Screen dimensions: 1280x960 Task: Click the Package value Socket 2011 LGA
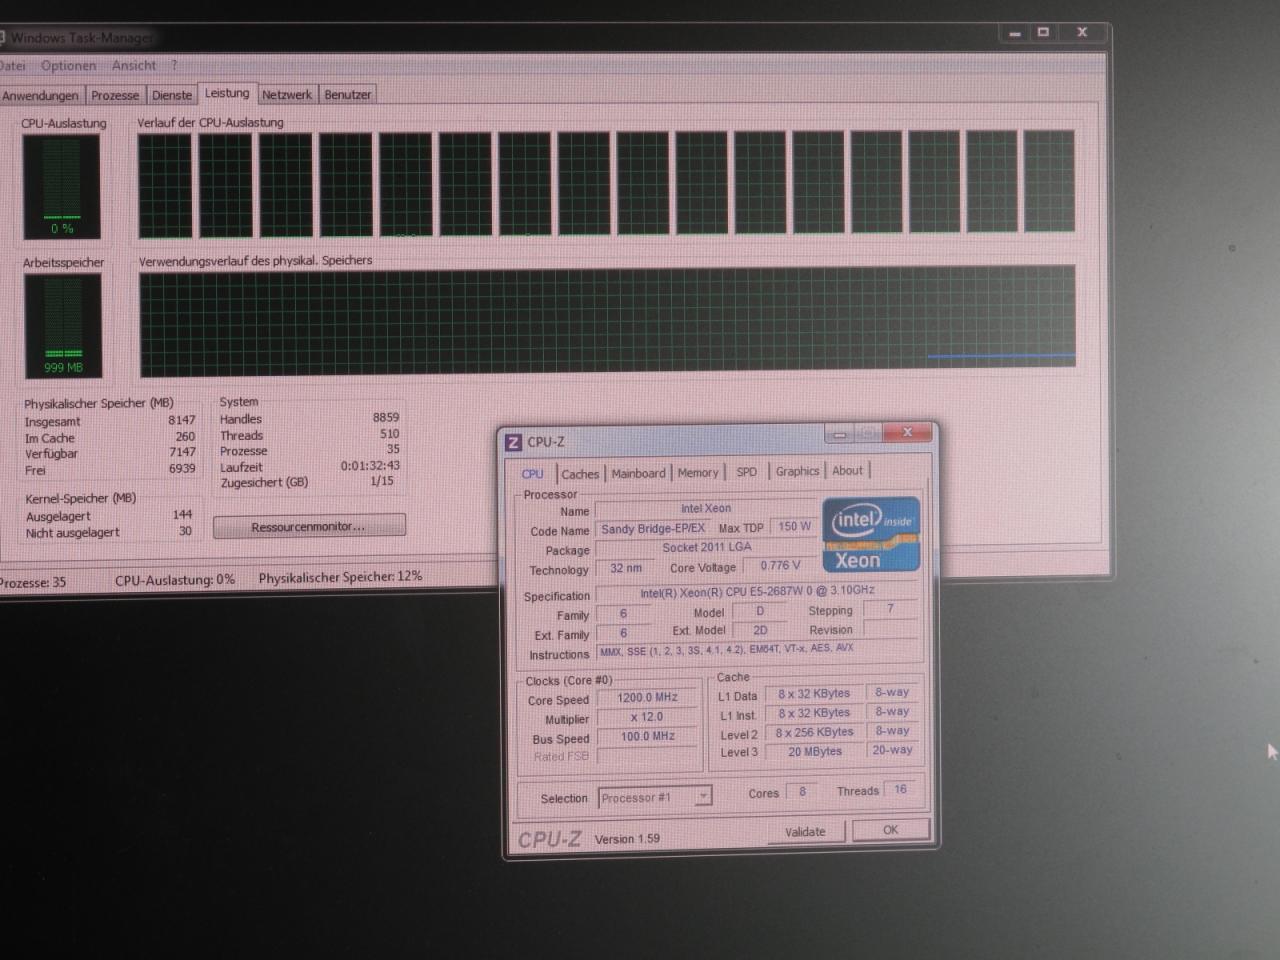pos(707,548)
